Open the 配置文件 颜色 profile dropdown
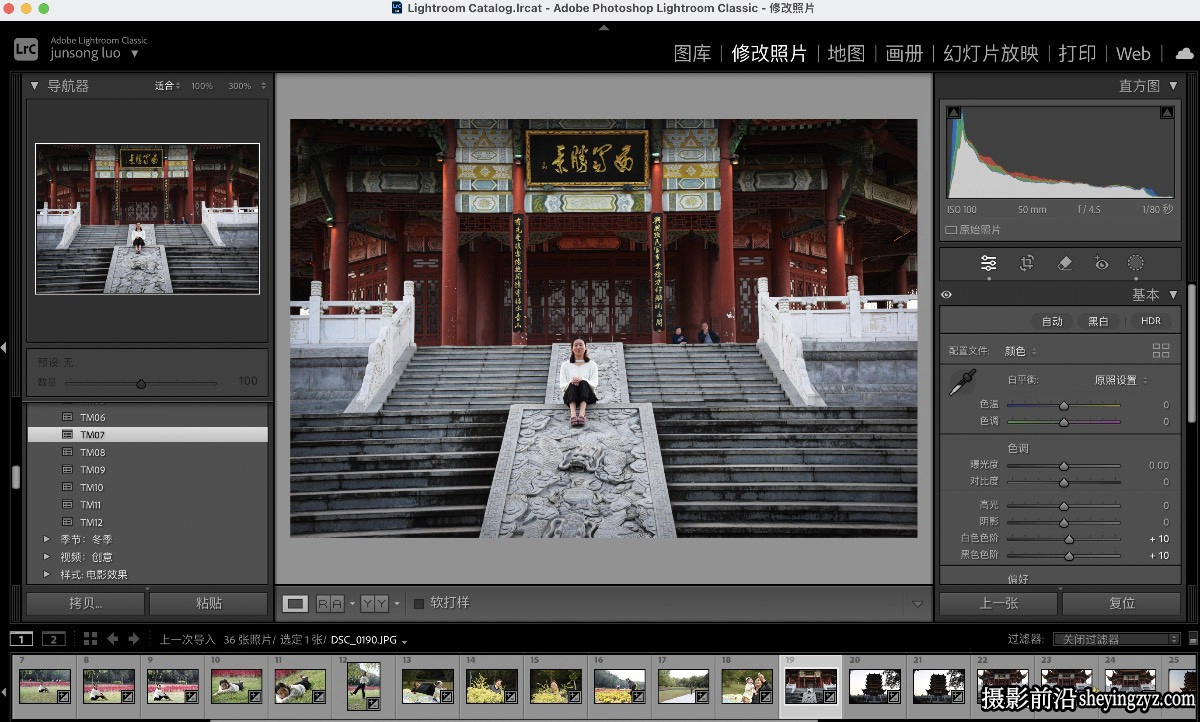1200x722 pixels. click(x=1020, y=351)
